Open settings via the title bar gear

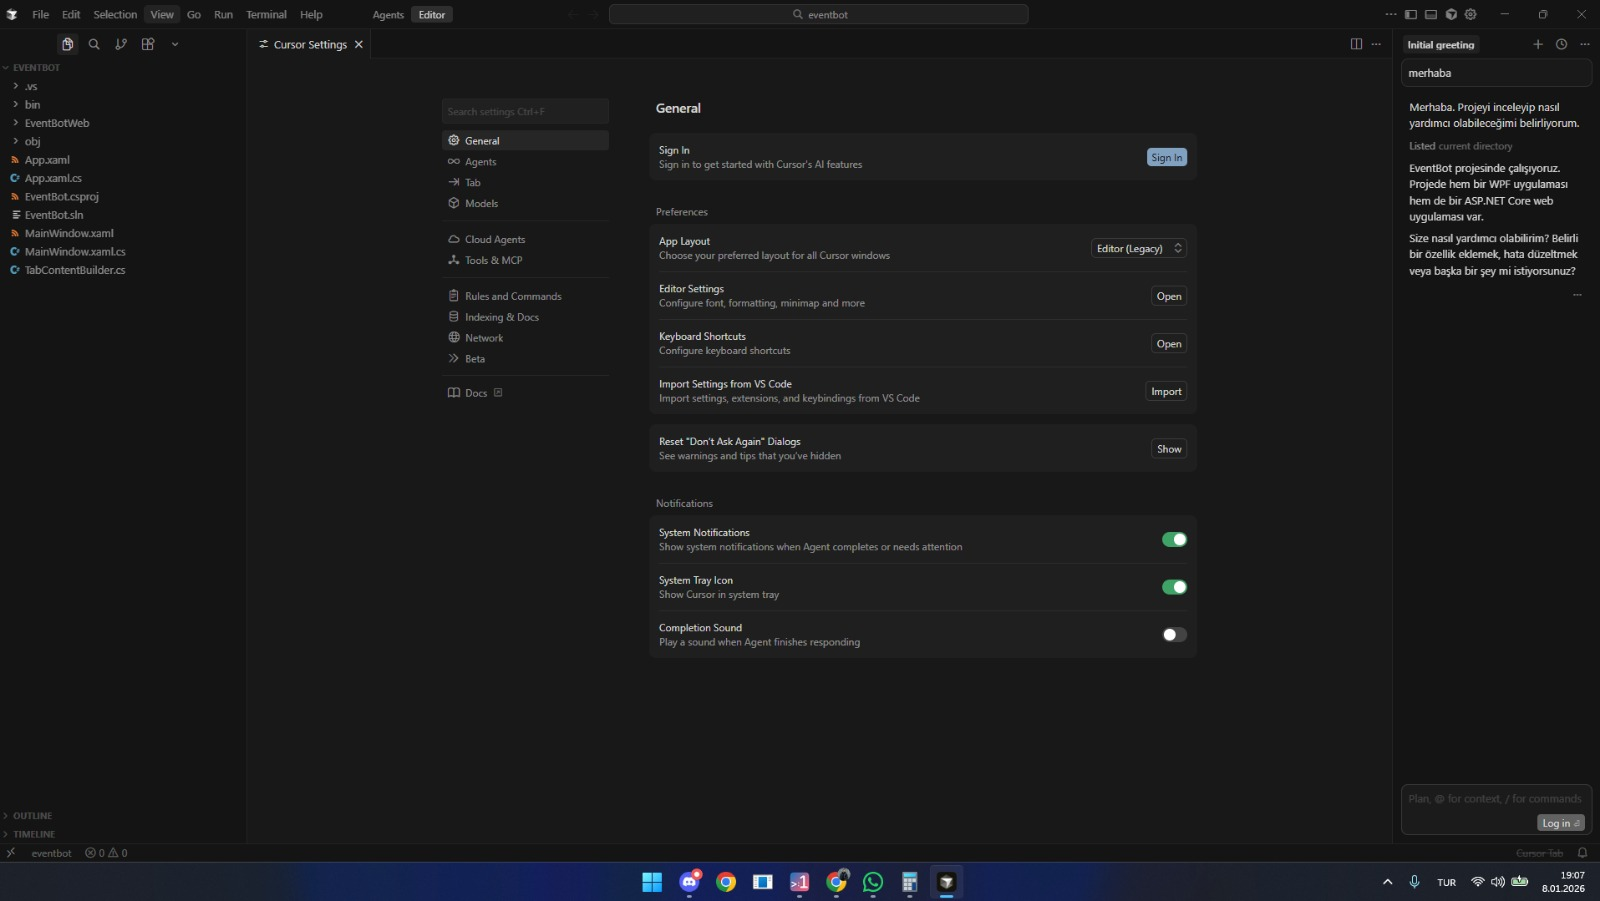1470,14
